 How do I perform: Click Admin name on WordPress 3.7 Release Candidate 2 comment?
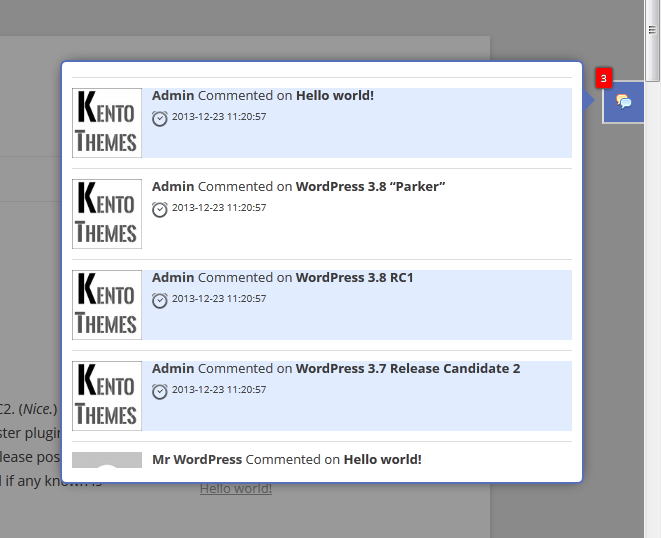pyautogui.click(x=173, y=369)
